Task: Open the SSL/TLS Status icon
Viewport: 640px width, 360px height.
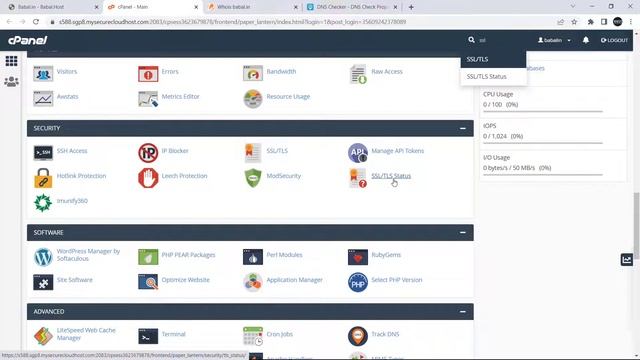Action: pyautogui.click(x=358, y=178)
